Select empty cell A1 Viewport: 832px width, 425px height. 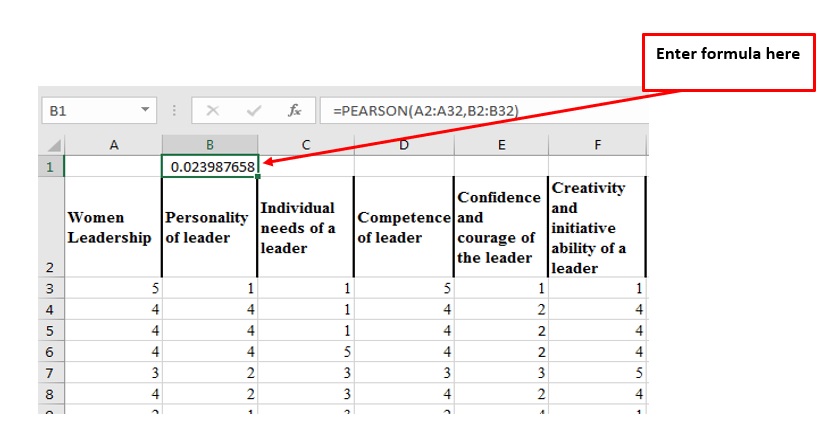click(113, 166)
